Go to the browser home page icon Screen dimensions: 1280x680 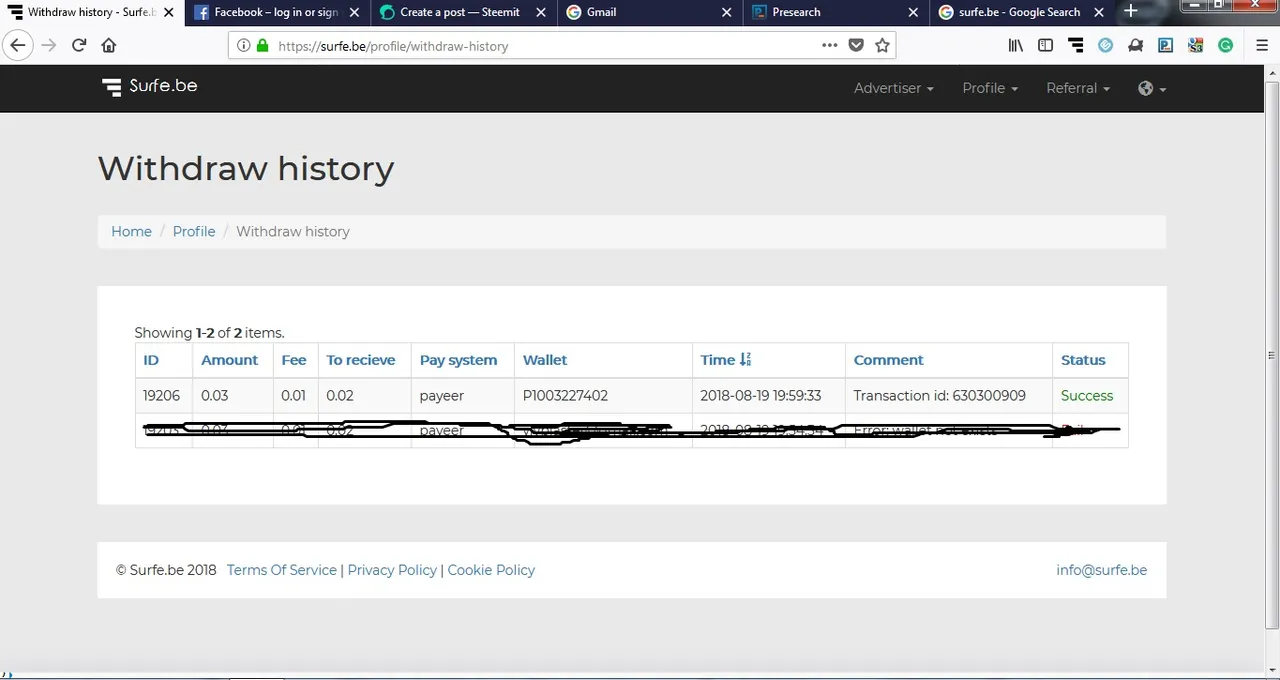109,45
